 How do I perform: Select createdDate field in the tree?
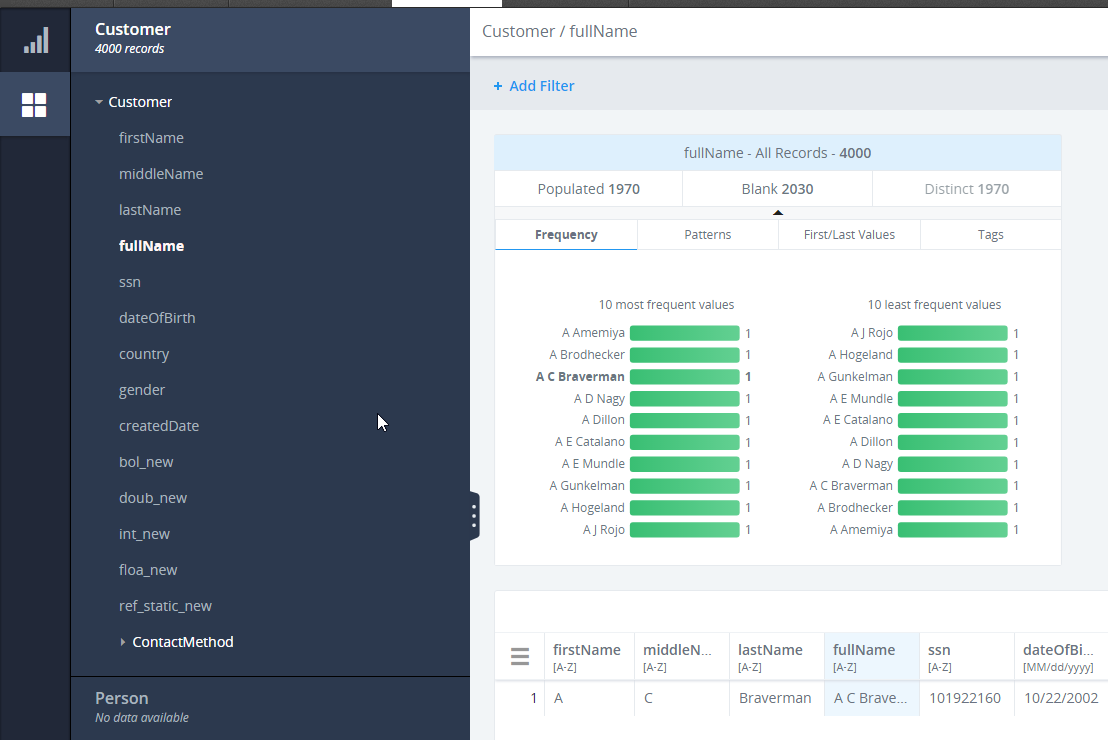click(159, 426)
